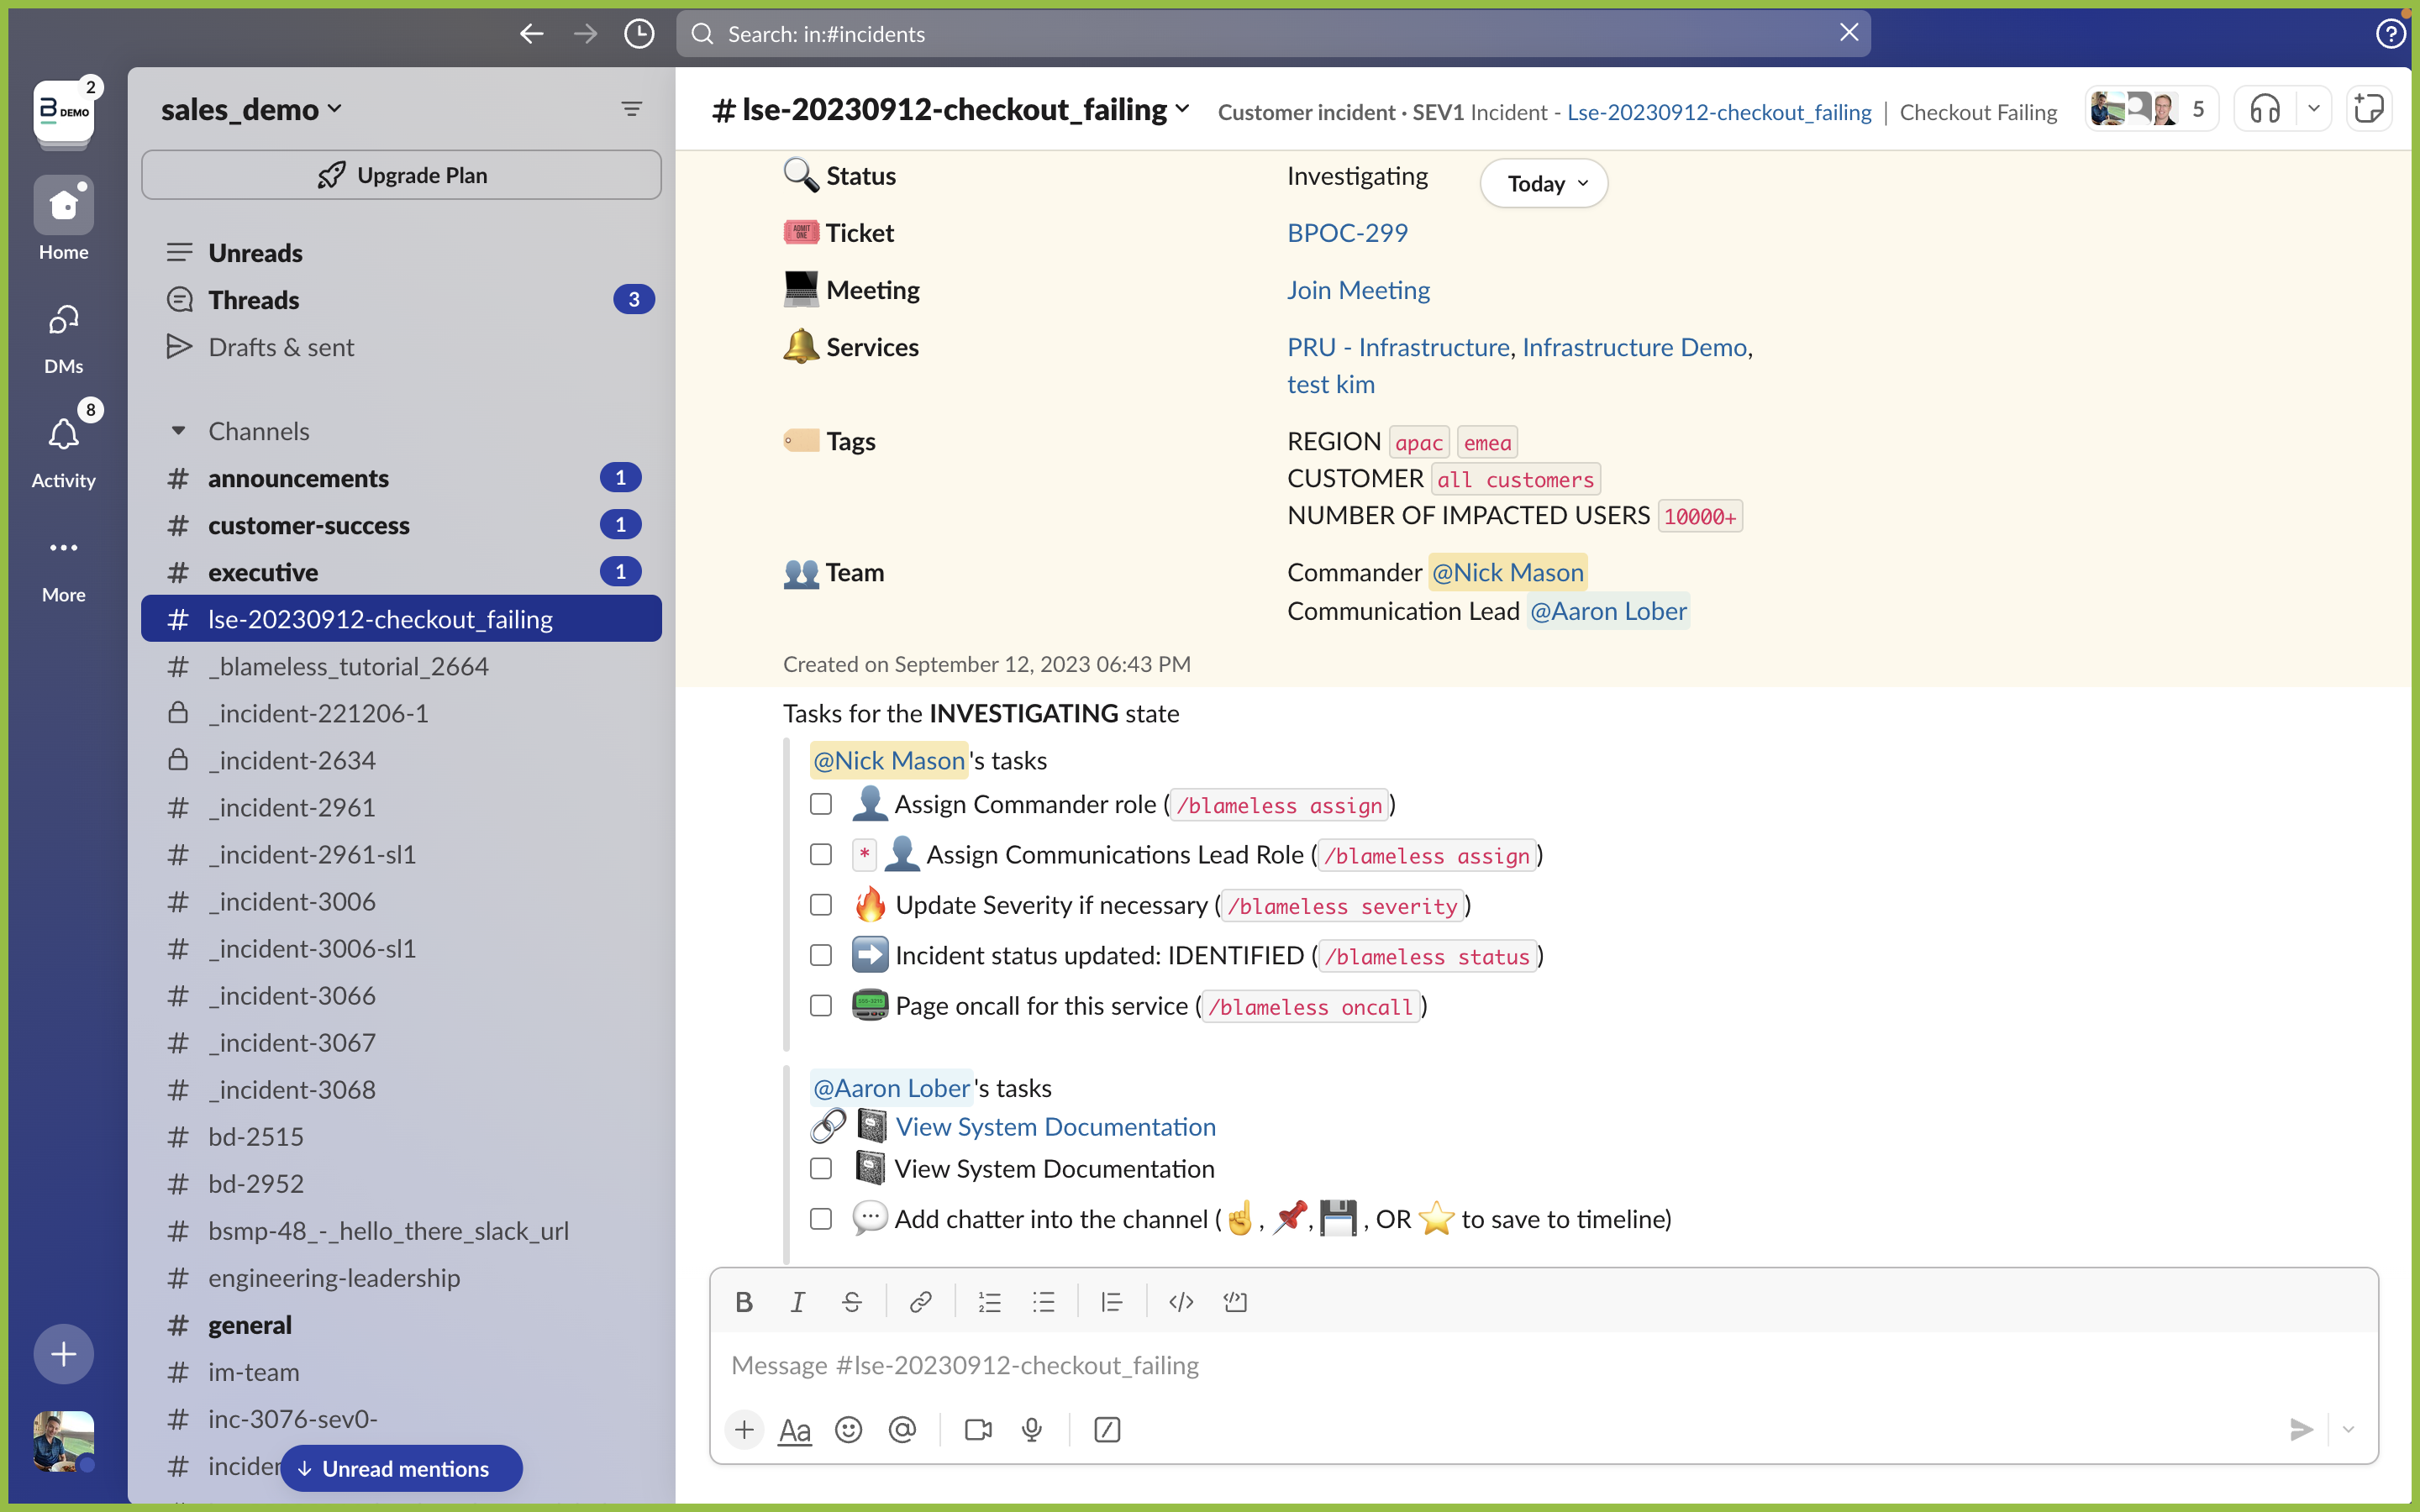Viewport: 2420px width, 1512px height.
Task: Collapse the Channels section
Action: (x=179, y=430)
